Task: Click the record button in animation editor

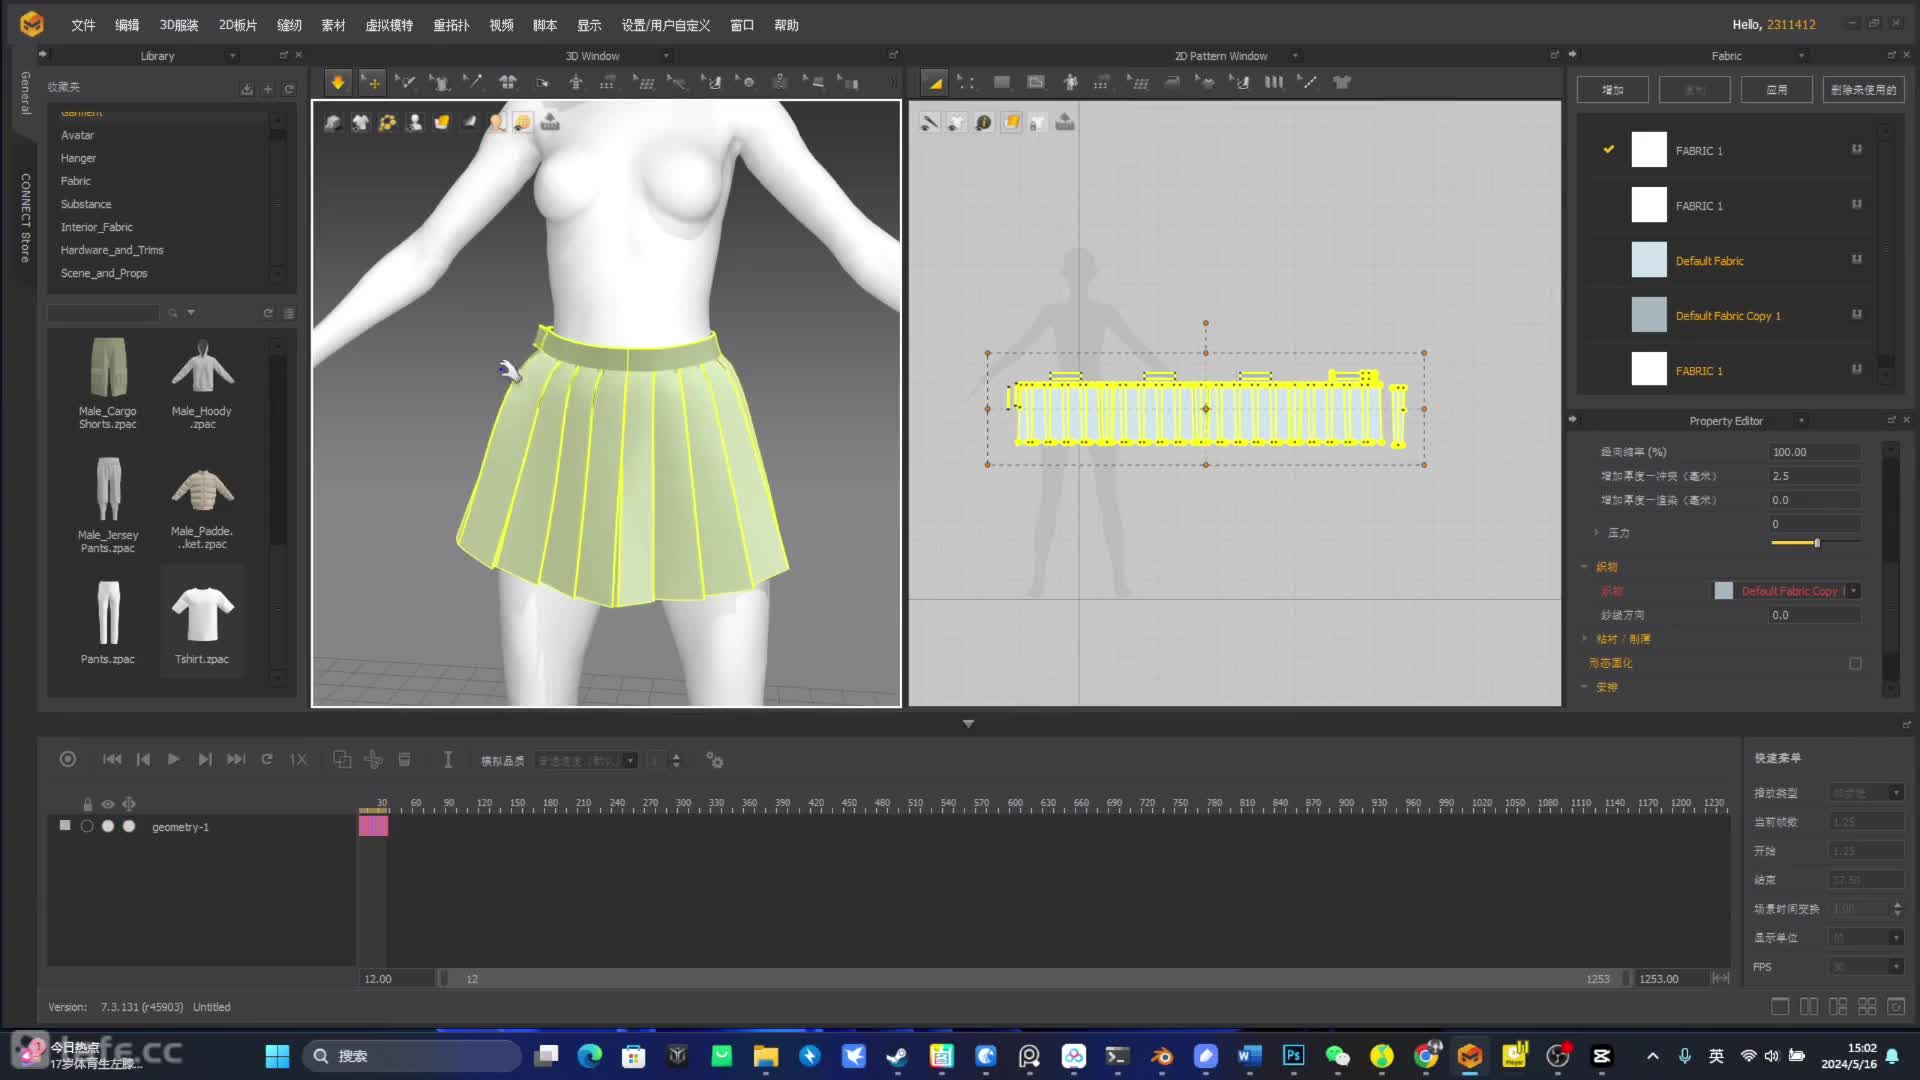Action: [x=68, y=759]
